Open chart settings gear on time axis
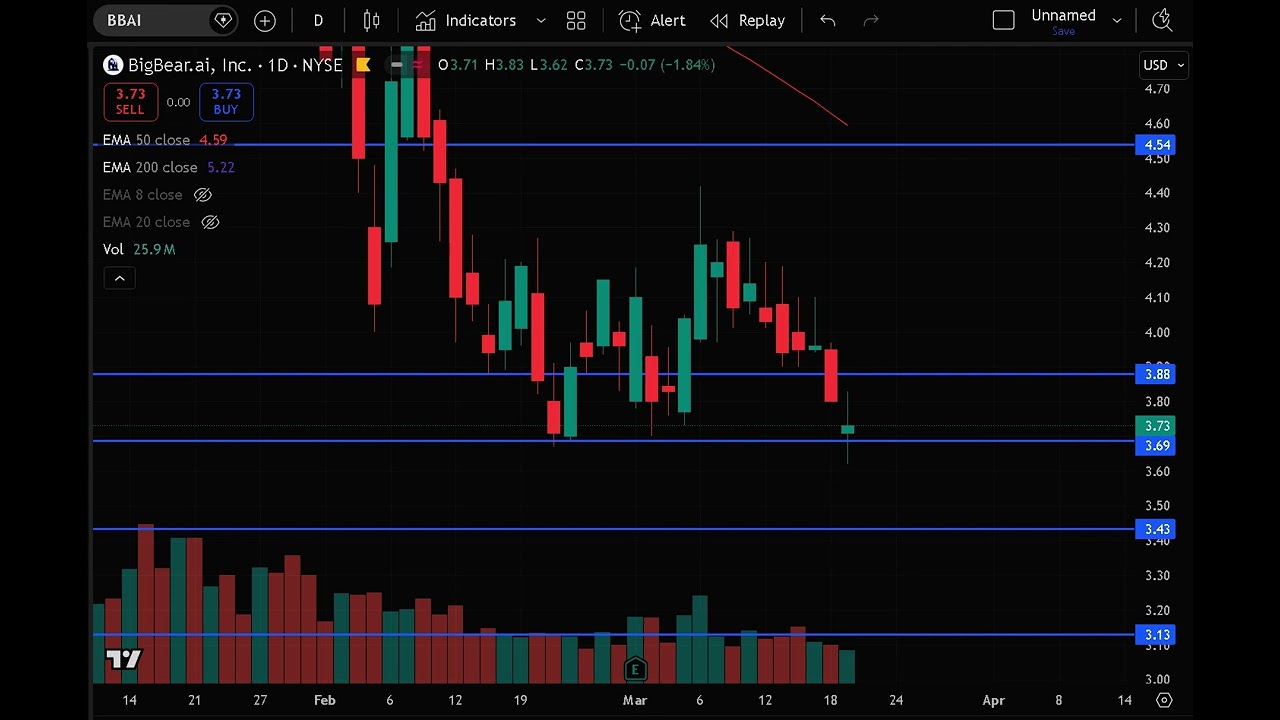Viewport: 1280px width, 720px height. (1164, 700)
